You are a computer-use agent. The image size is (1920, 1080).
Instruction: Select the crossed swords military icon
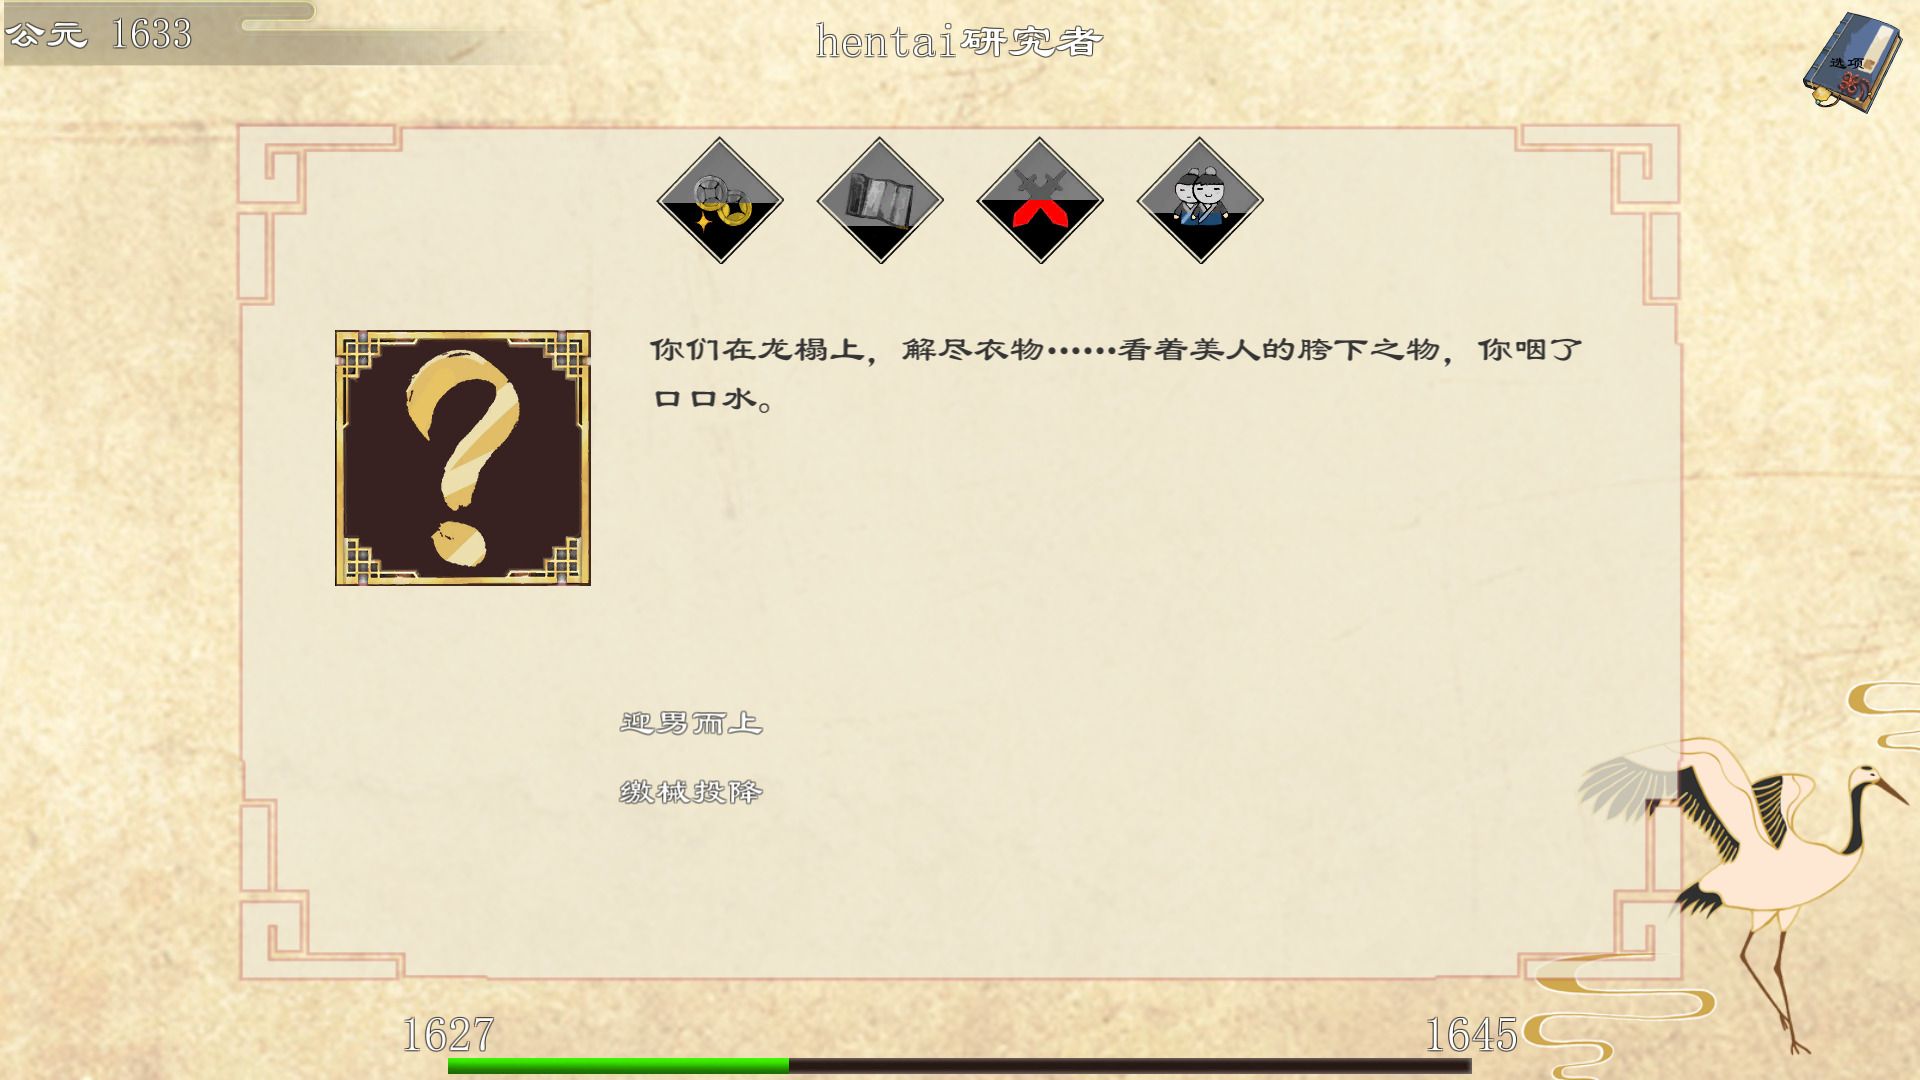pyautogui.click(x=1040, y=200)
